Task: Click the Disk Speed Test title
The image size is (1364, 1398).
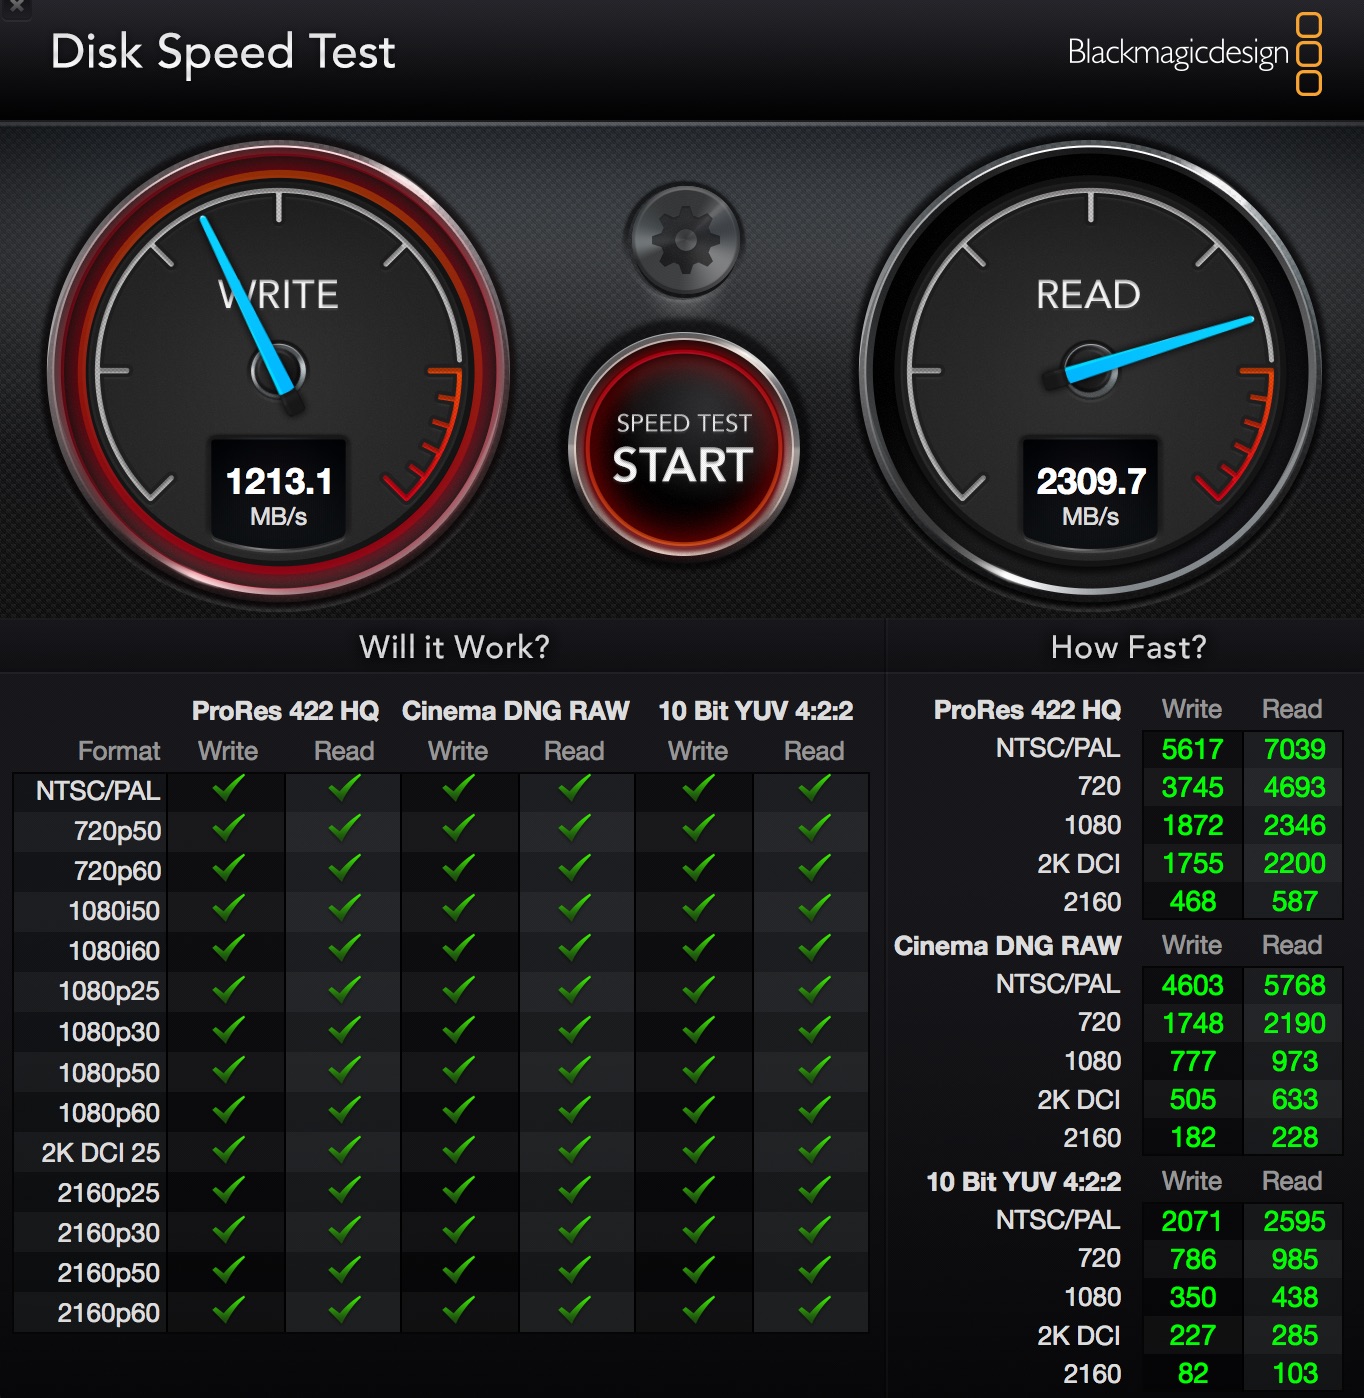Action: [x=223, y=53]
